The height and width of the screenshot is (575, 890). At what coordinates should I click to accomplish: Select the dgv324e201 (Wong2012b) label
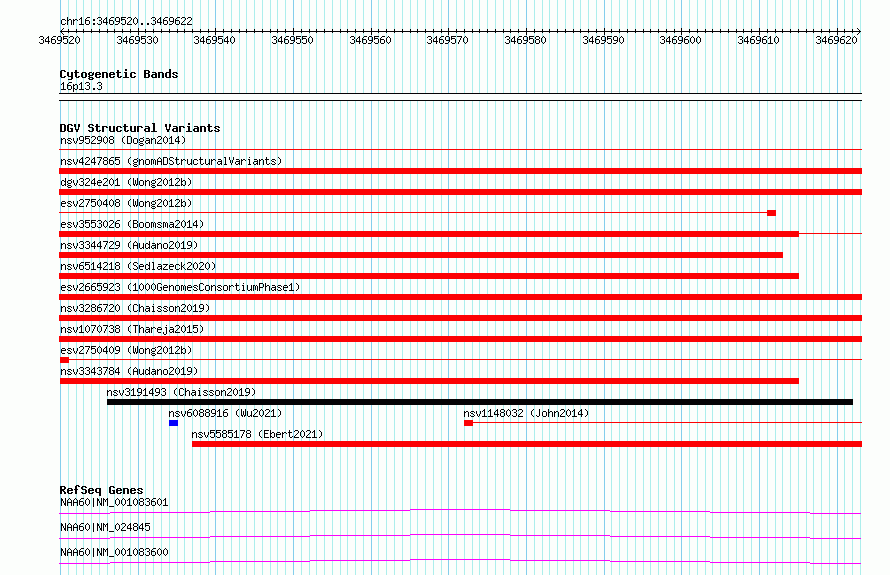pyautogui.click(x=126, y=182)
